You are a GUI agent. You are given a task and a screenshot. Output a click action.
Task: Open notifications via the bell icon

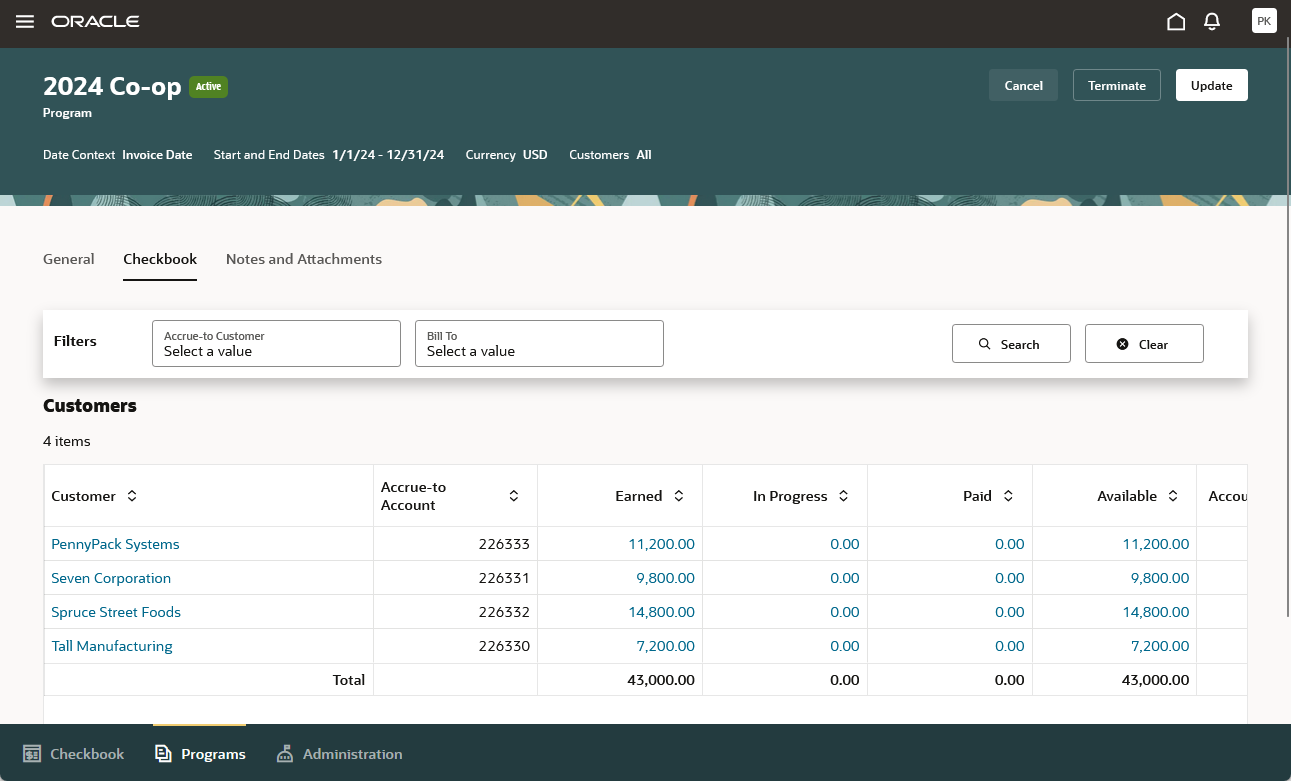(1212, 20)
